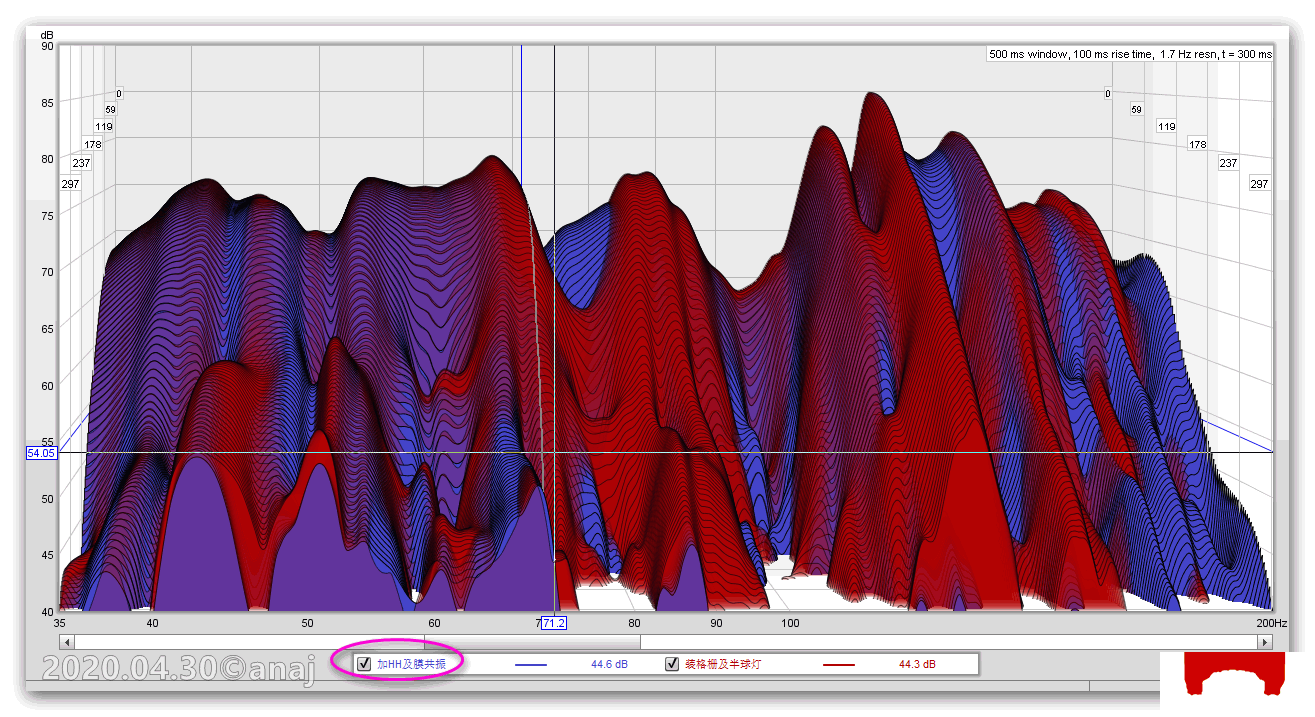Viewport: 1315px width, 717px height.
Task: Uncheck the 加HH及膜共振 trace checkbox
Action: pyautogui.click(x=364, y=664)
